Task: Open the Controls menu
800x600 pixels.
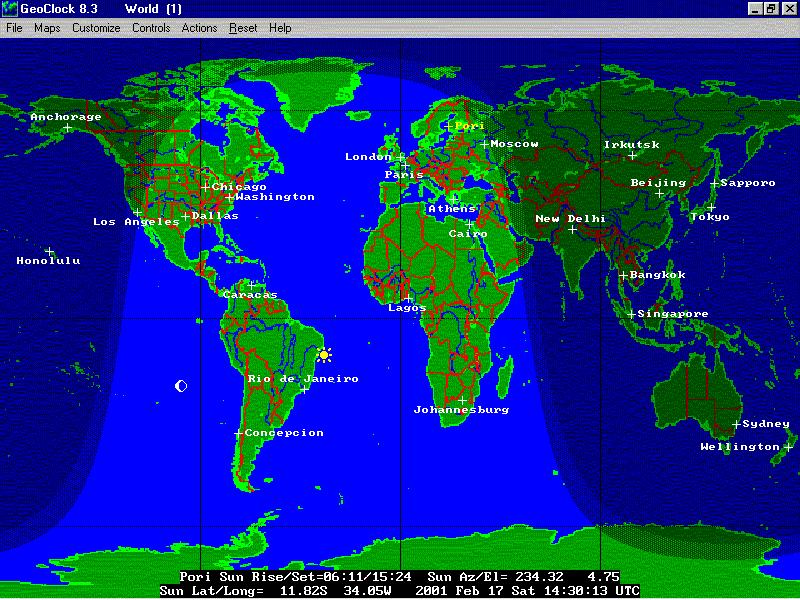Action: click(x=151, y=28)
